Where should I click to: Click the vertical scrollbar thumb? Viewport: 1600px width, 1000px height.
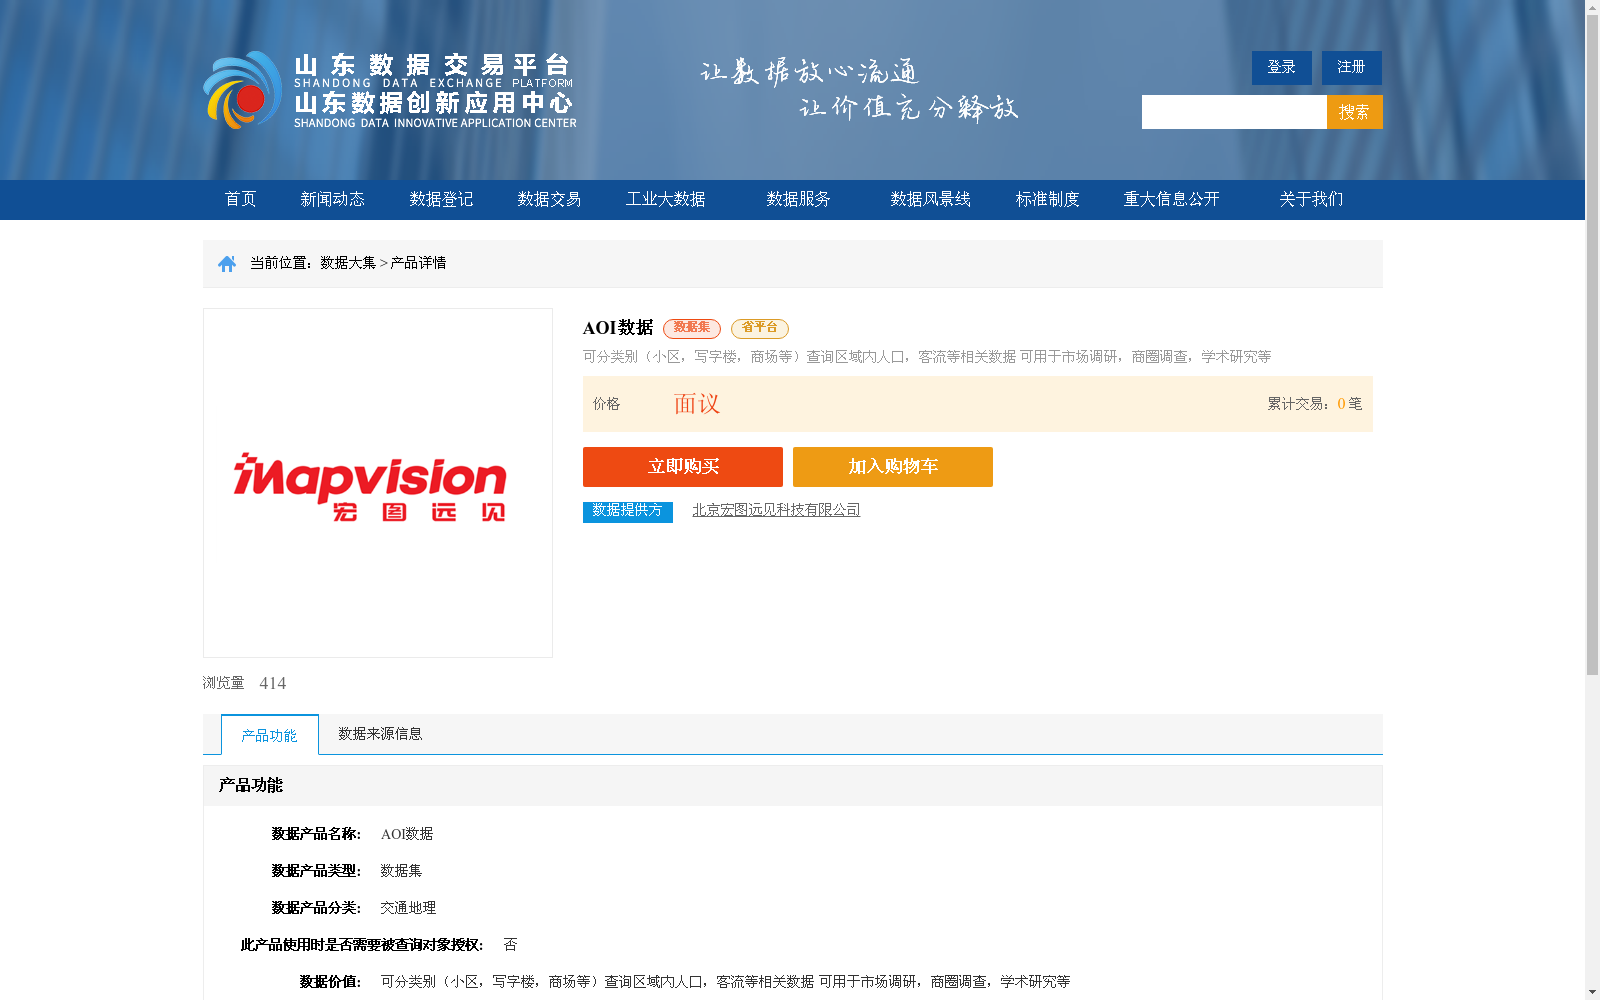pyautogui.click(x=1592, y=345)
